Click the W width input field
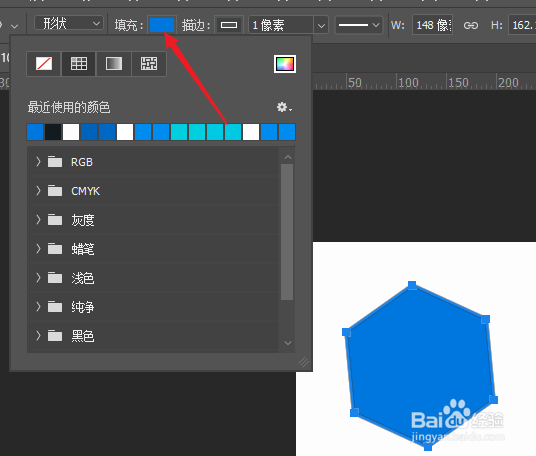Image resolution: width=536 pixels, height=456 pixels. (x=432, y=25)
